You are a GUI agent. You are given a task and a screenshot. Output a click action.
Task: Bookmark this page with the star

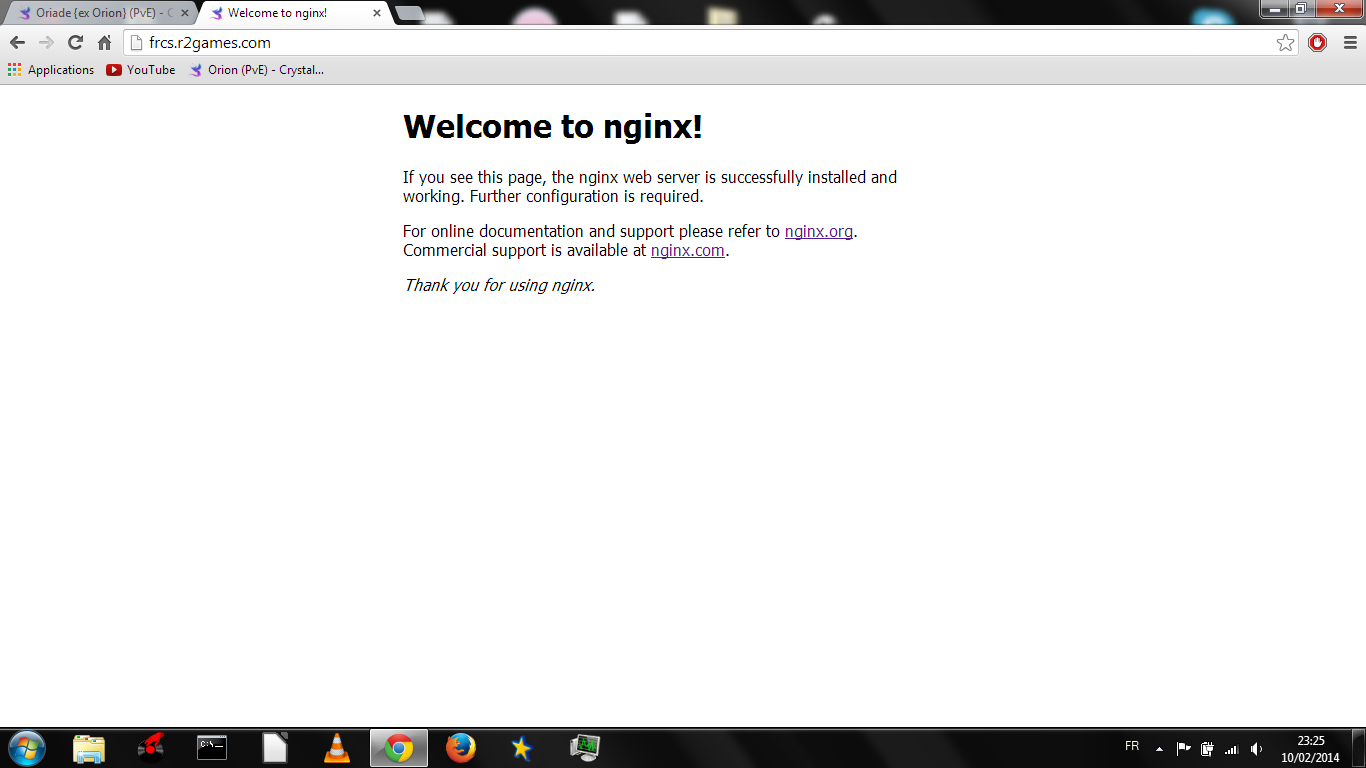coord(1285,43)
